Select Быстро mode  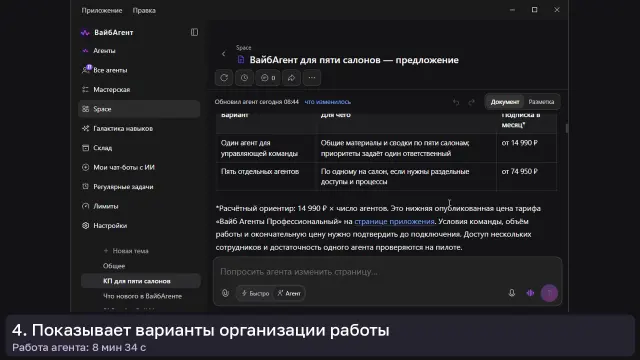(x=256, y=293)
